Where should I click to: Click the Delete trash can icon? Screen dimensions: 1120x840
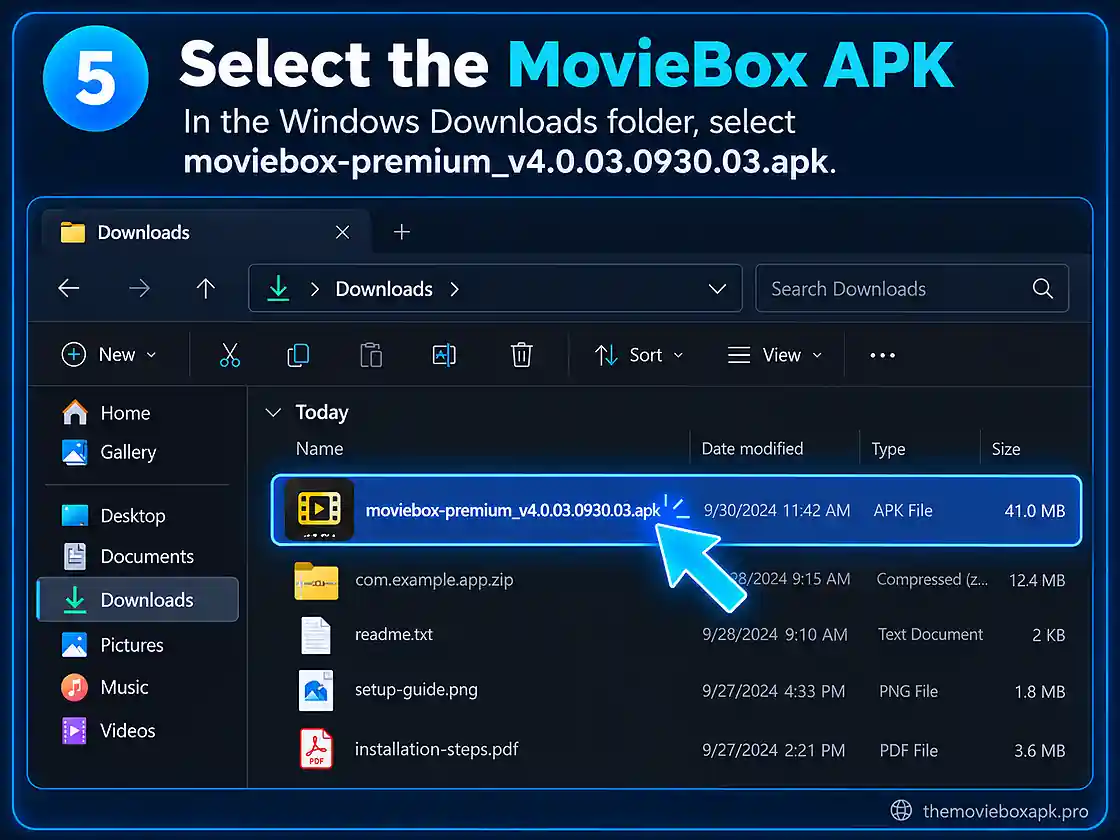coord(521,355)
